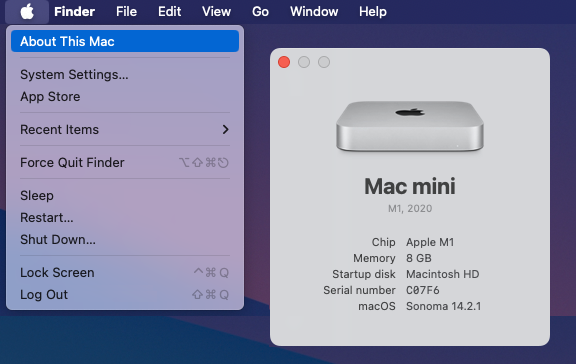This screenshot has width=576, height=364.
Task: Click the Chip label
Action: 384,242
